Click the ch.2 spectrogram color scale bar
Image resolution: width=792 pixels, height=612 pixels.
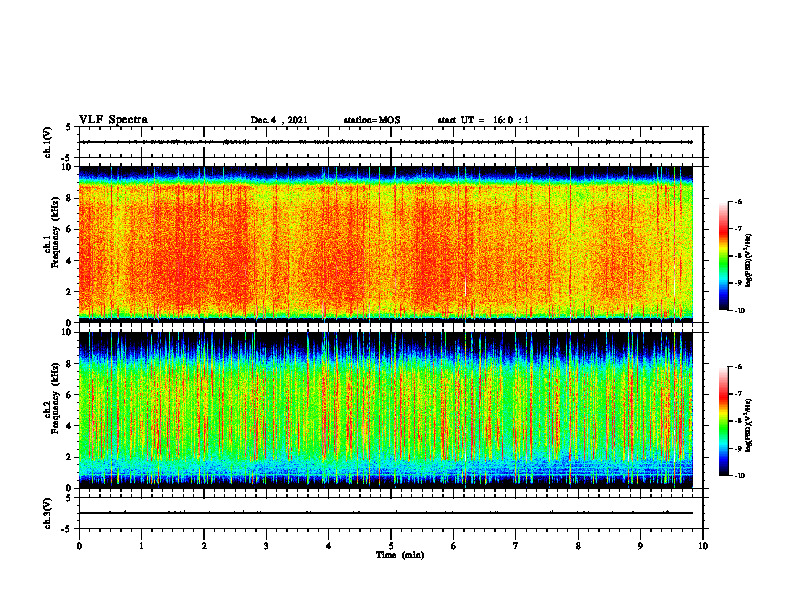[724, 421]
